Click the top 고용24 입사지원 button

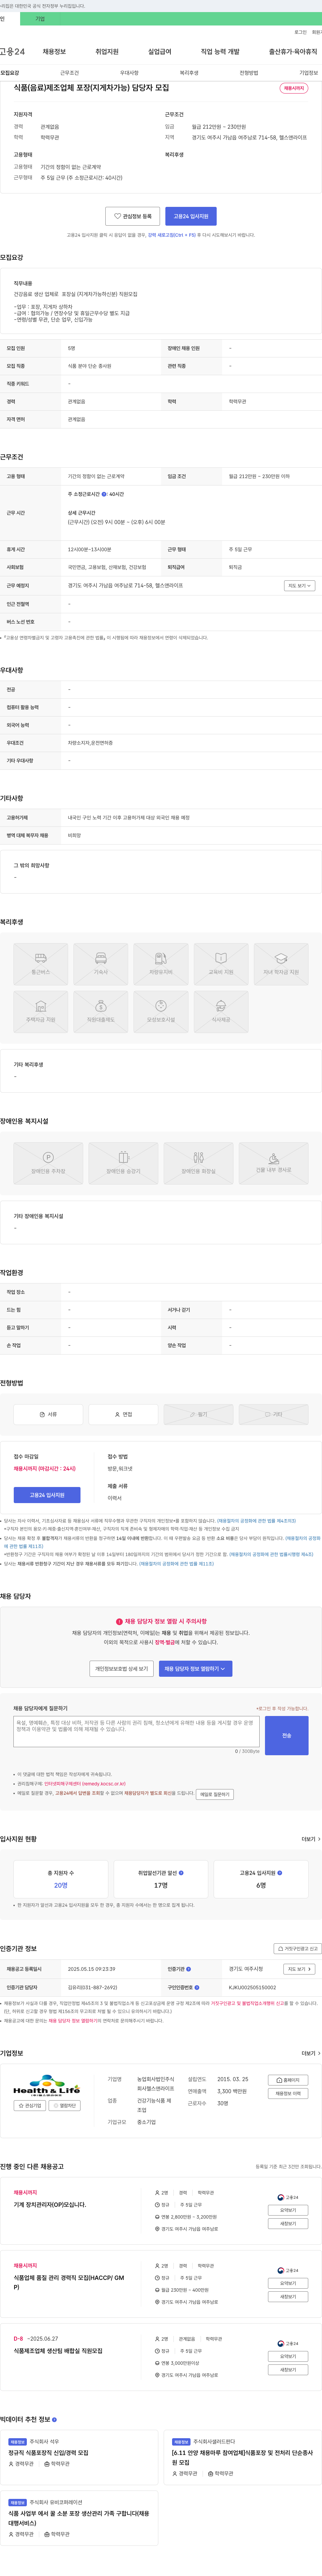[x=191, y=216]
